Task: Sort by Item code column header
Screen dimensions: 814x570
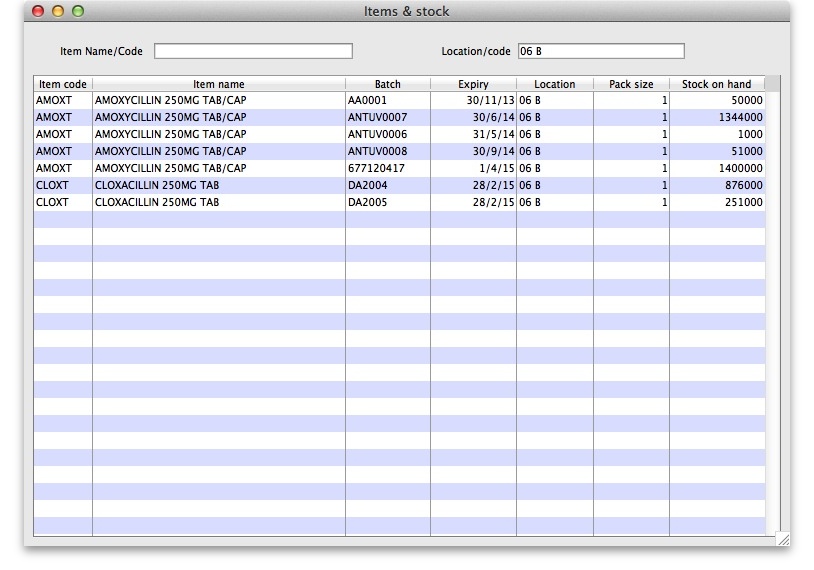Action: pos(62,84)
